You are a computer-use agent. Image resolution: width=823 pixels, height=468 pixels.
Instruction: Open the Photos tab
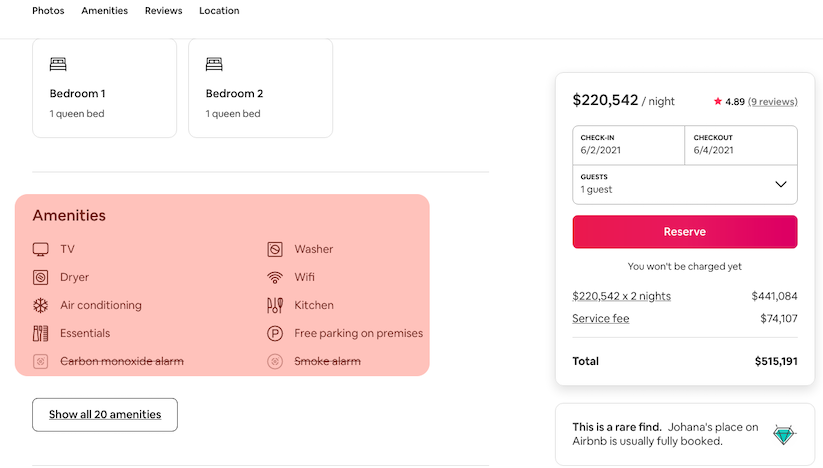tap(48, 10)
